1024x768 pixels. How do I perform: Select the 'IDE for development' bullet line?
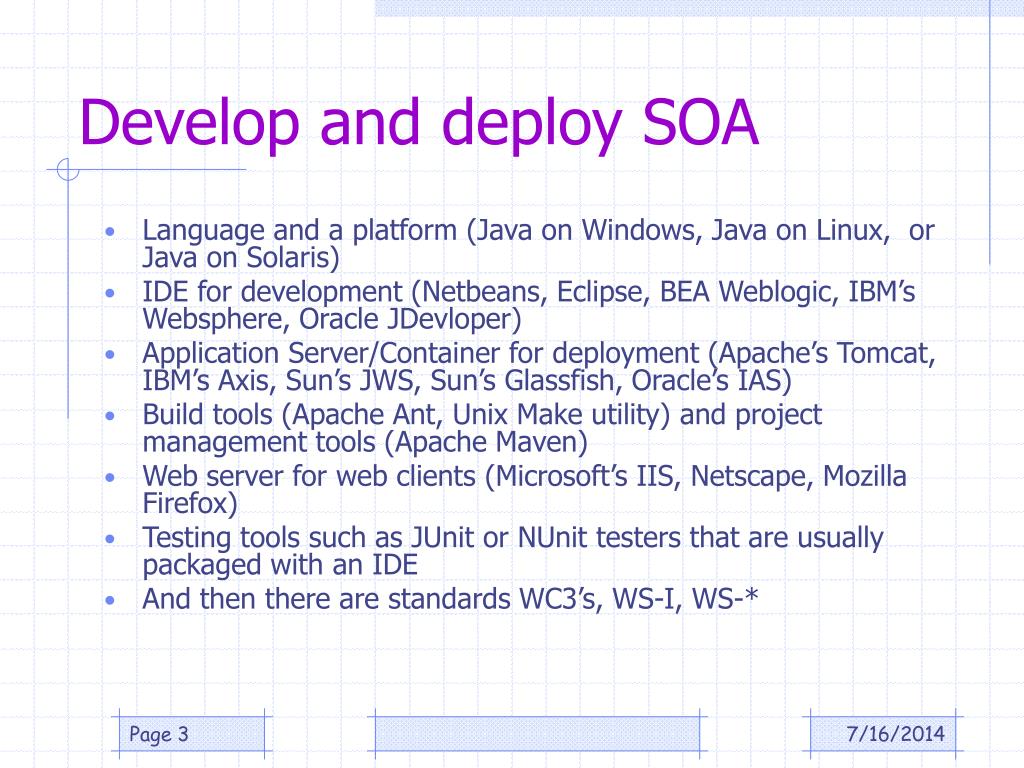tap(529, 292)
